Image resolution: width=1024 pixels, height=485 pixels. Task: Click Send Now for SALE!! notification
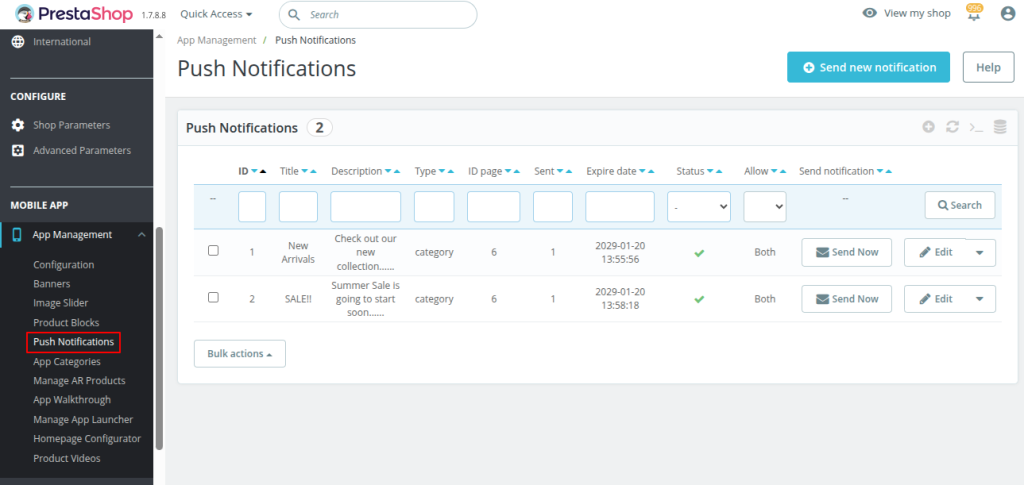(846, 299)
